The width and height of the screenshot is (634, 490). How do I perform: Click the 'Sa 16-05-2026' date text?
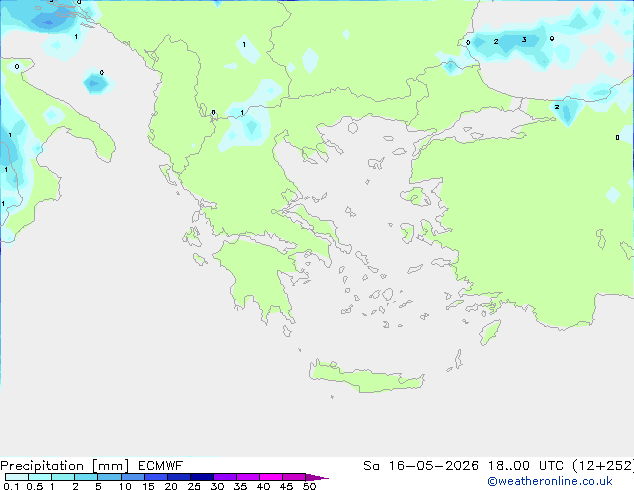[421, 466]
